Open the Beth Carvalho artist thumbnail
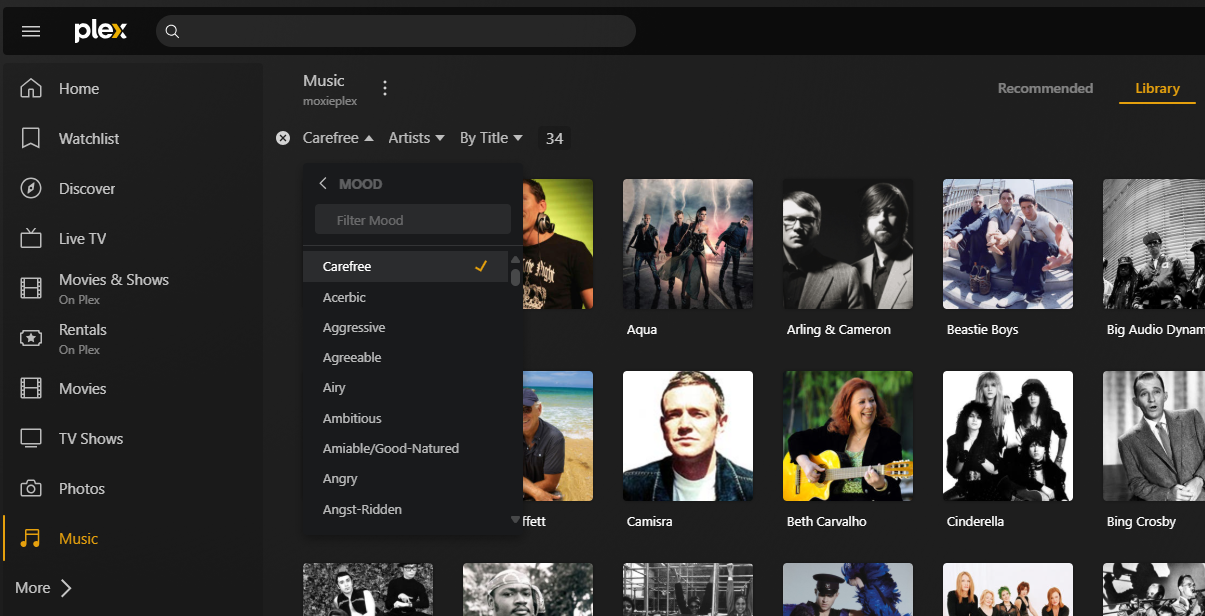 coord(848,436)
